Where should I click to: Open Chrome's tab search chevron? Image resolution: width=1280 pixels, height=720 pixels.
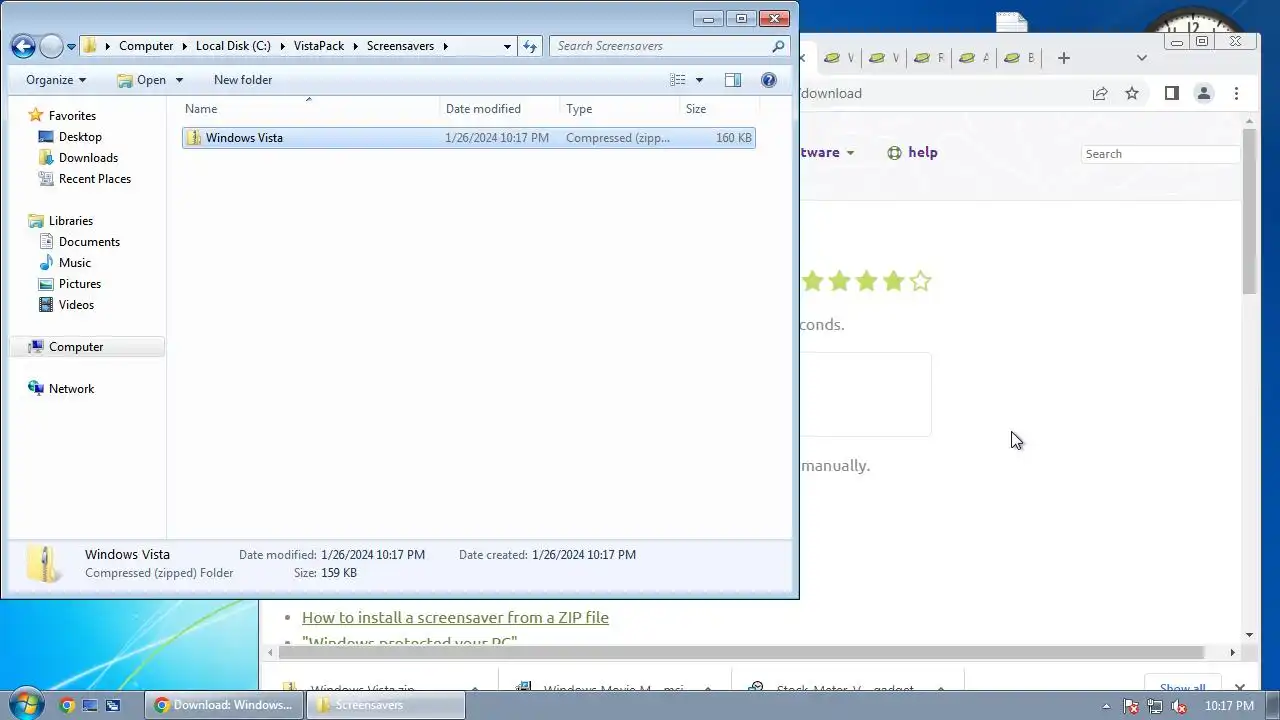(x=1142, y=58)
